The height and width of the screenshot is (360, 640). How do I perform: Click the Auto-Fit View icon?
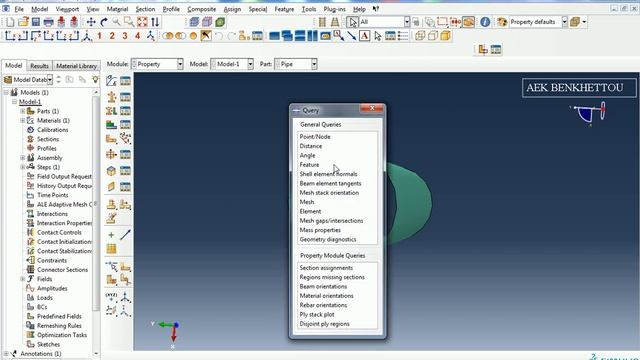(x=142, y=22)
